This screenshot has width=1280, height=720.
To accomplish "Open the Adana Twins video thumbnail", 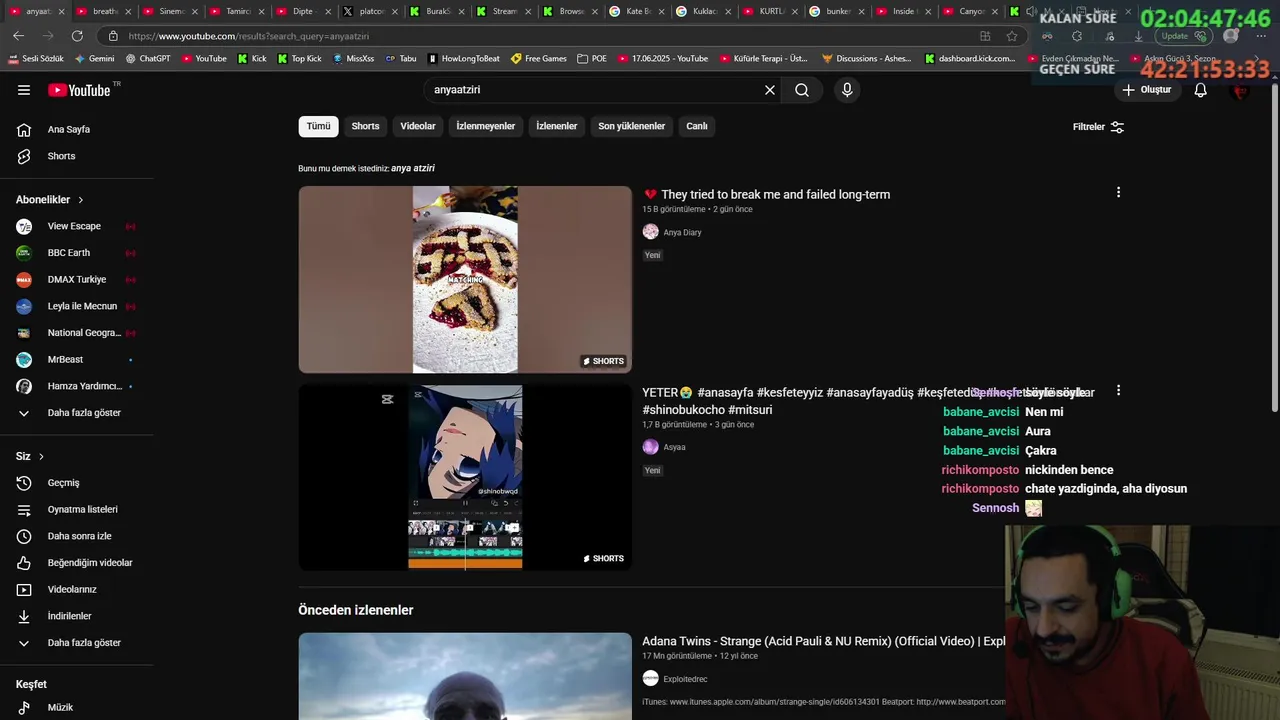I will 465,676.
